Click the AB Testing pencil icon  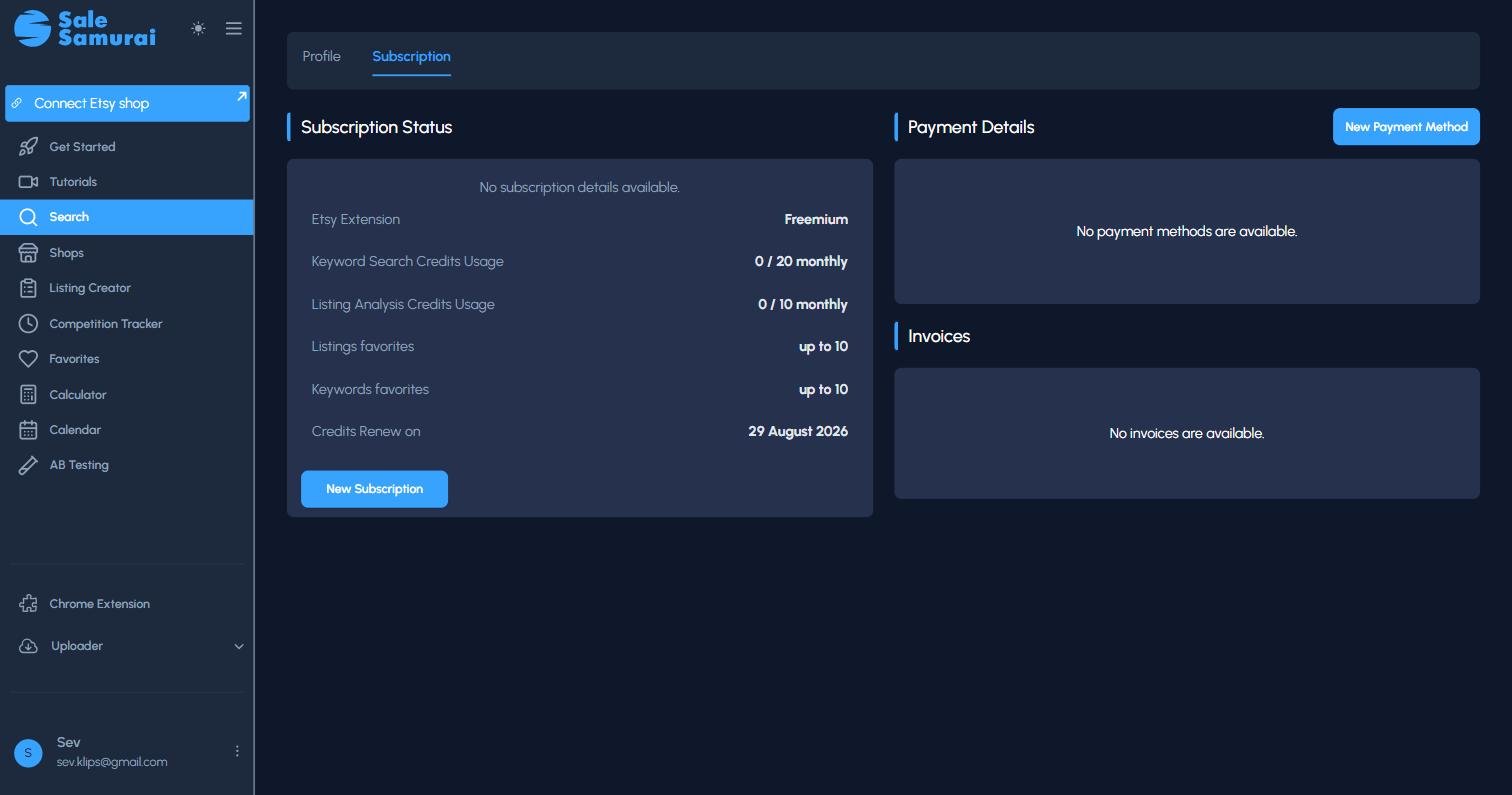[28, 465]
